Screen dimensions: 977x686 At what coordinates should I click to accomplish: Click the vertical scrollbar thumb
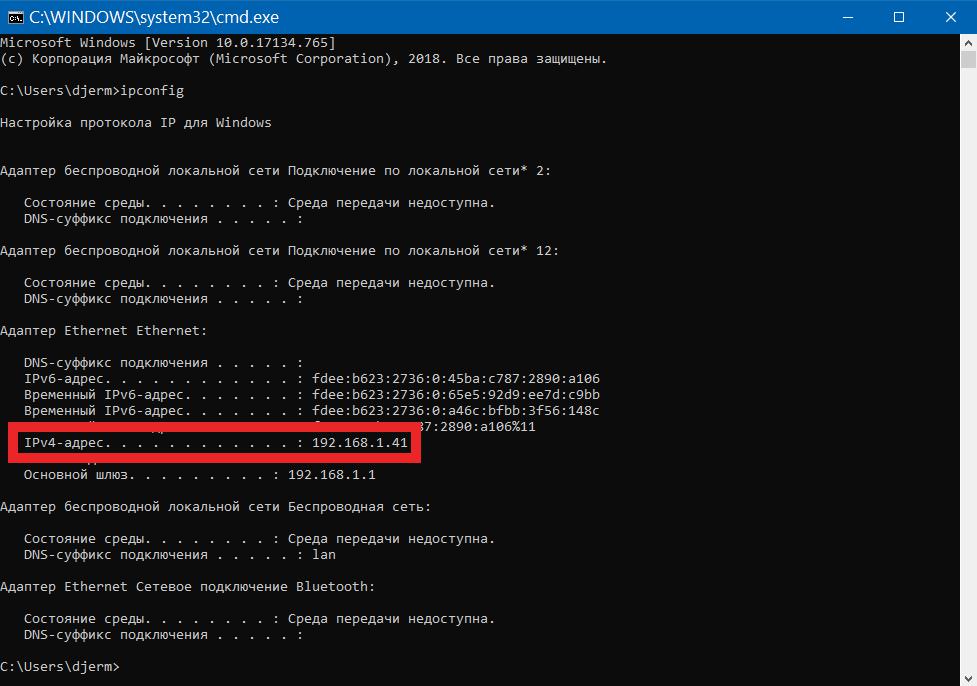point(968,62)
